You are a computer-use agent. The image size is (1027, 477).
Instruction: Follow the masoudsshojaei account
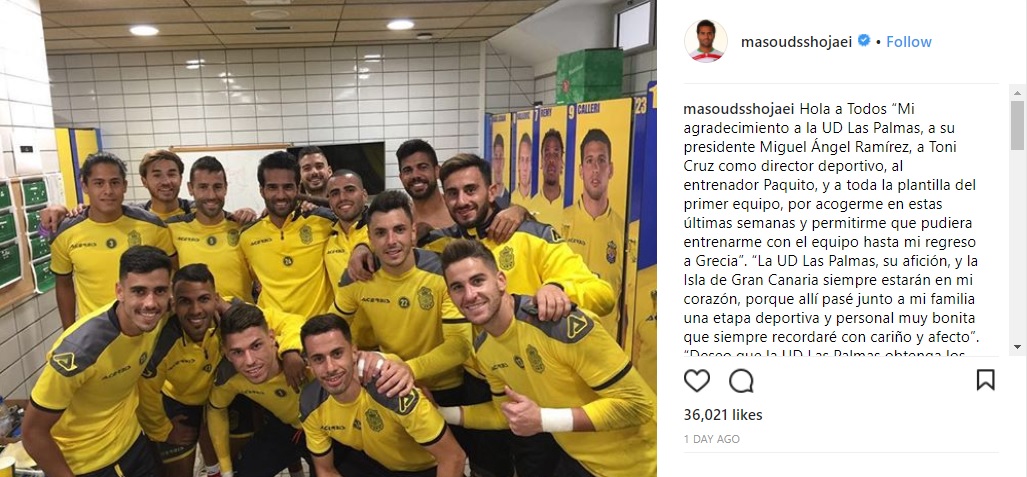(908, 41)
